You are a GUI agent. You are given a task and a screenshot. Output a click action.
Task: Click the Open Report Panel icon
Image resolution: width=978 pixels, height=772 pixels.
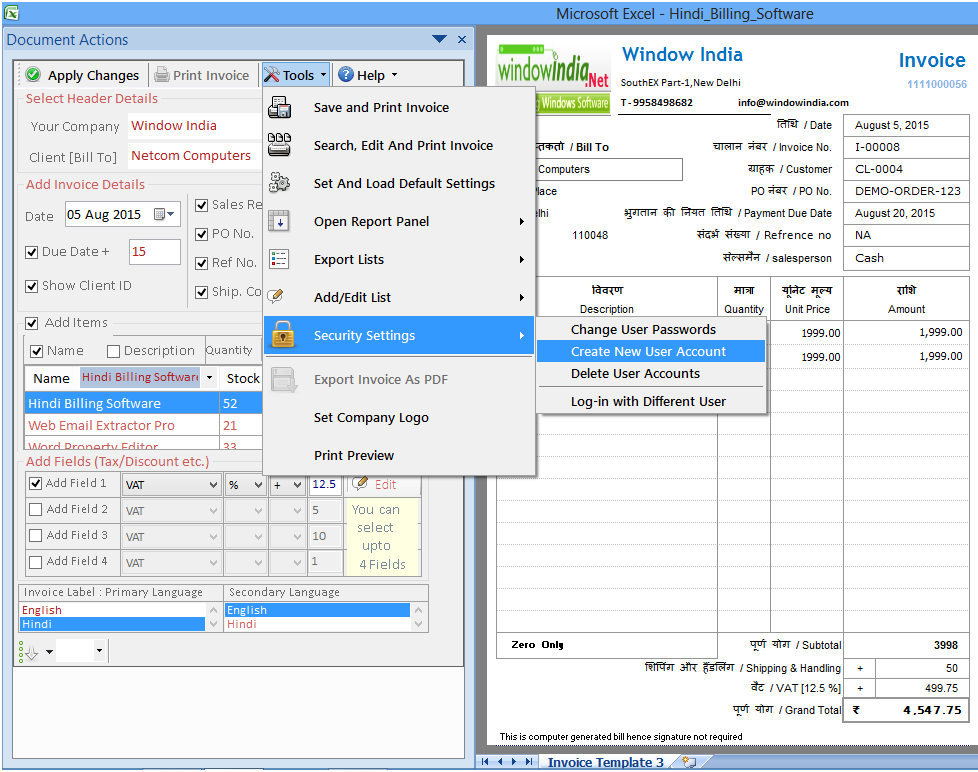[278, 221]
